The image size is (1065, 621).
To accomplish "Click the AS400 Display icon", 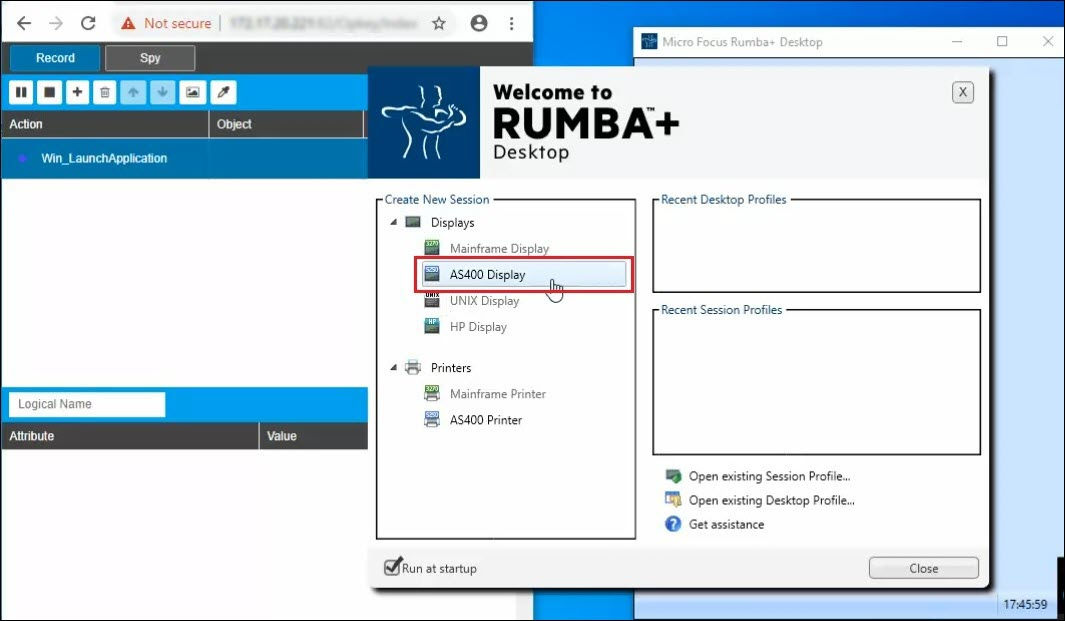I will [x=432, y=274].
